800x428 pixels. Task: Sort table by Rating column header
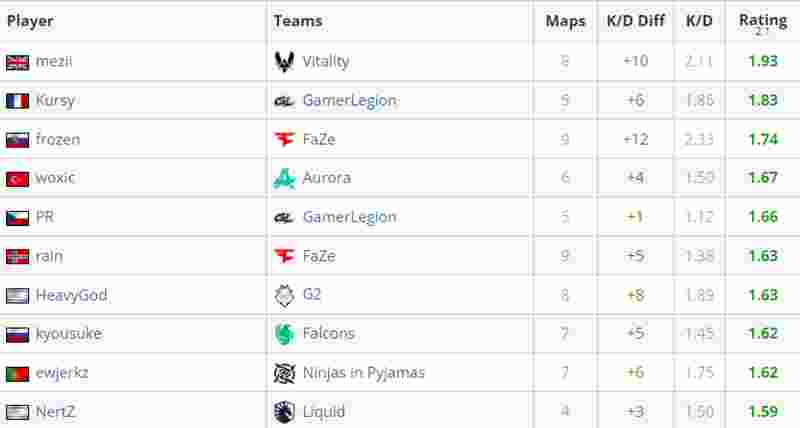(x=763, y=21)
